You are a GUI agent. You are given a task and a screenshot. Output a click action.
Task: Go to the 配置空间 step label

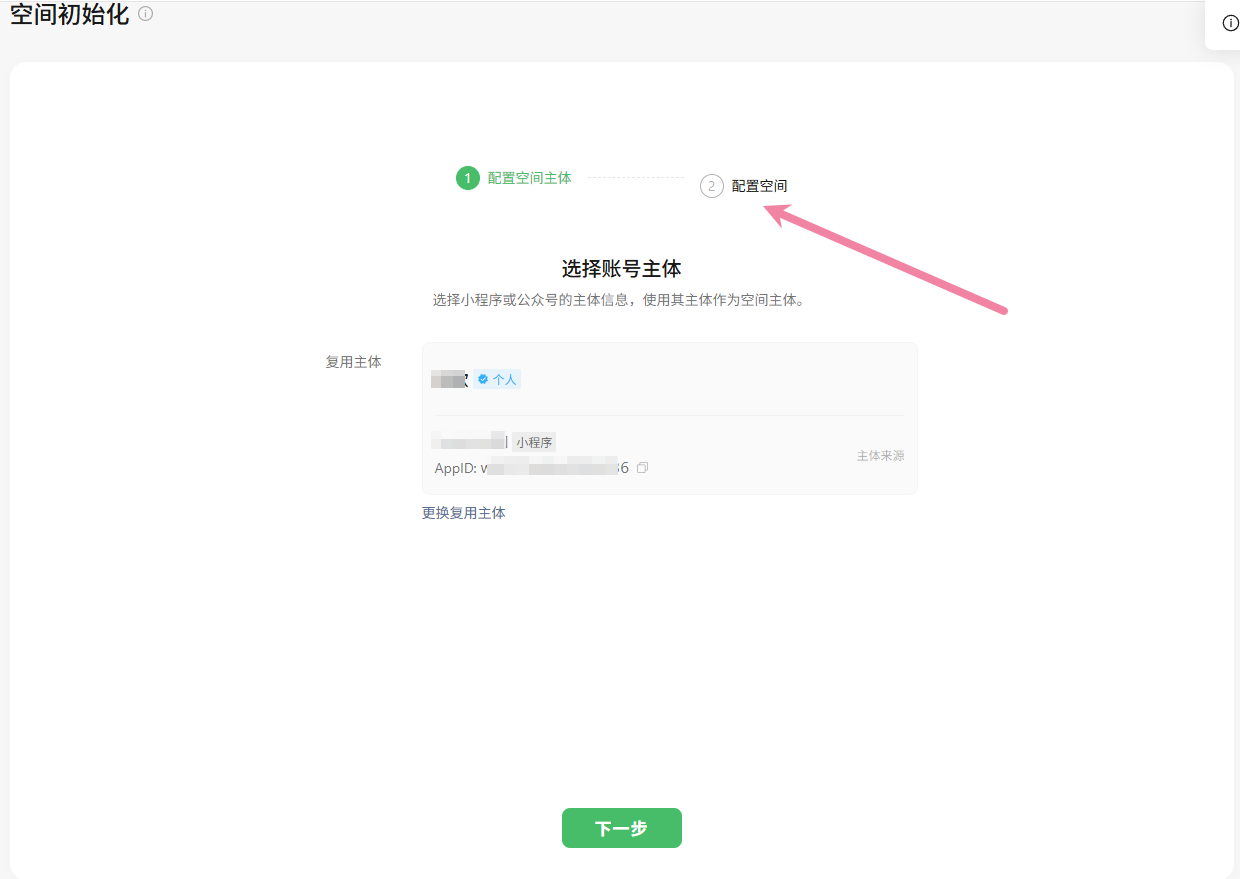[760, 186]
